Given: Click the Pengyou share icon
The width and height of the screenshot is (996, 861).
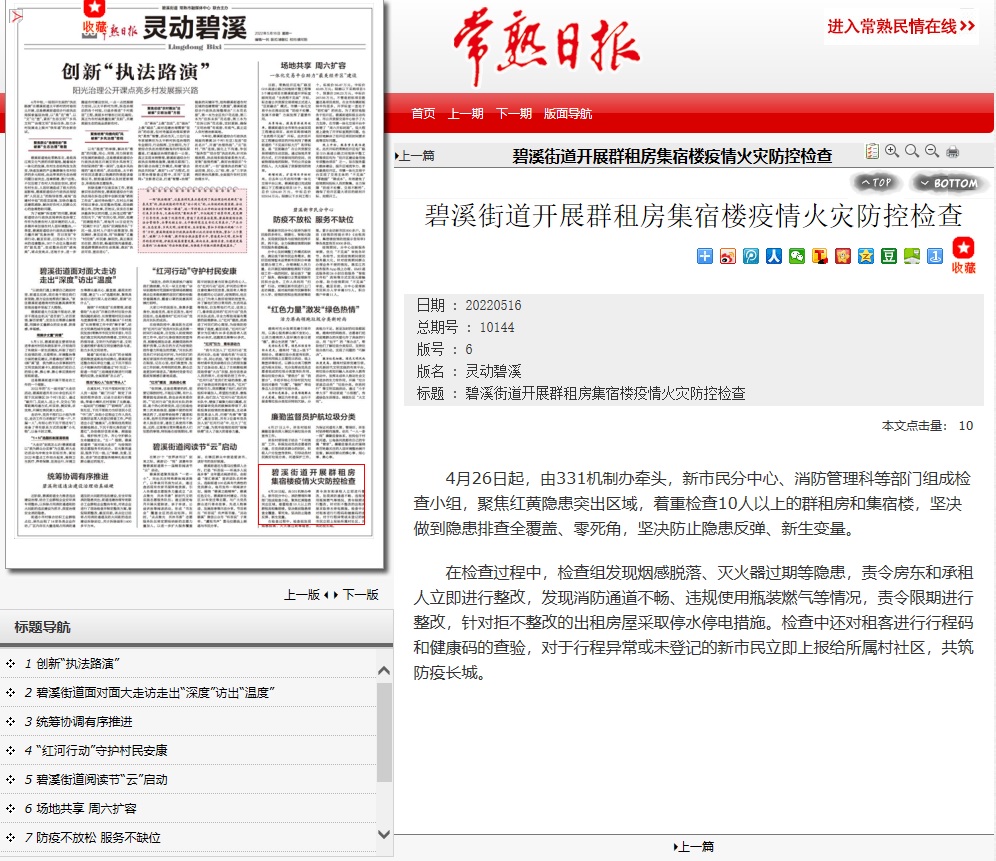Looking at the screenshot, I should point(751,256).
